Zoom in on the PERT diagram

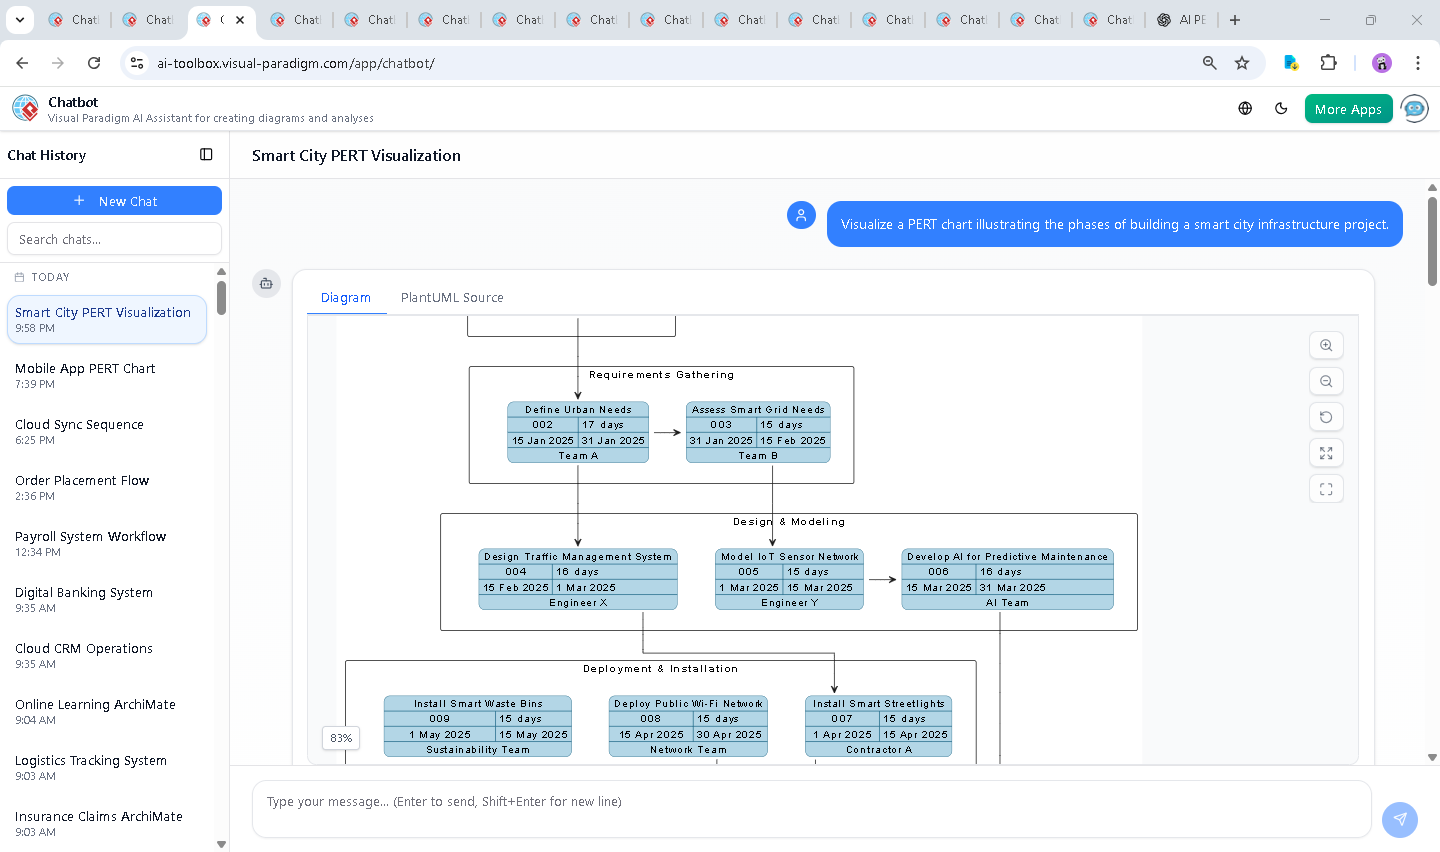pos(1326,345)
